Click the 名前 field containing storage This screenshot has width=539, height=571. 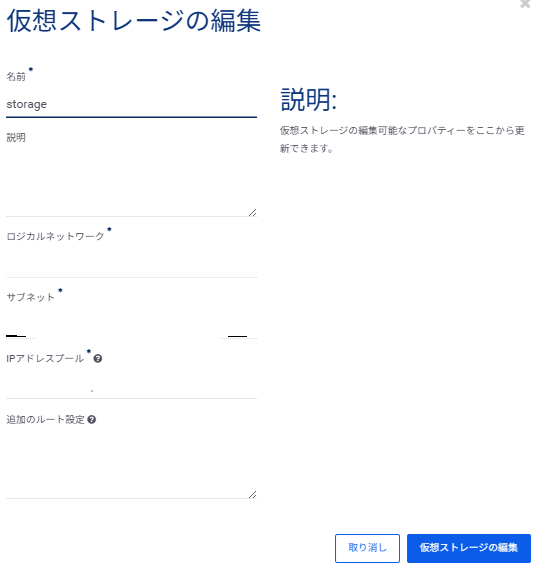pos(131,105)
